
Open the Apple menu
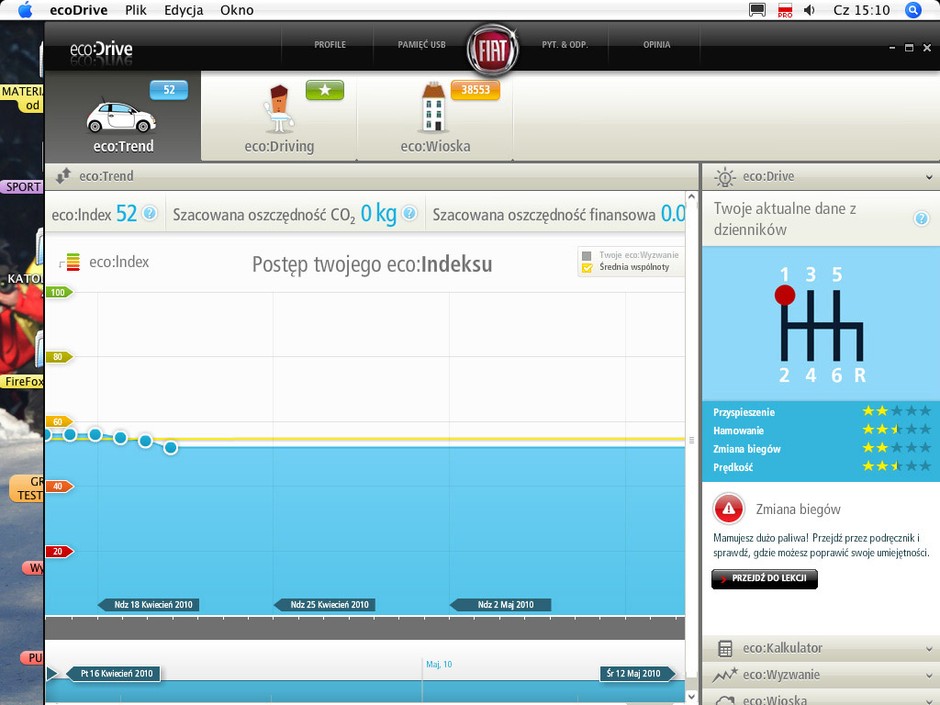[25, 10]
